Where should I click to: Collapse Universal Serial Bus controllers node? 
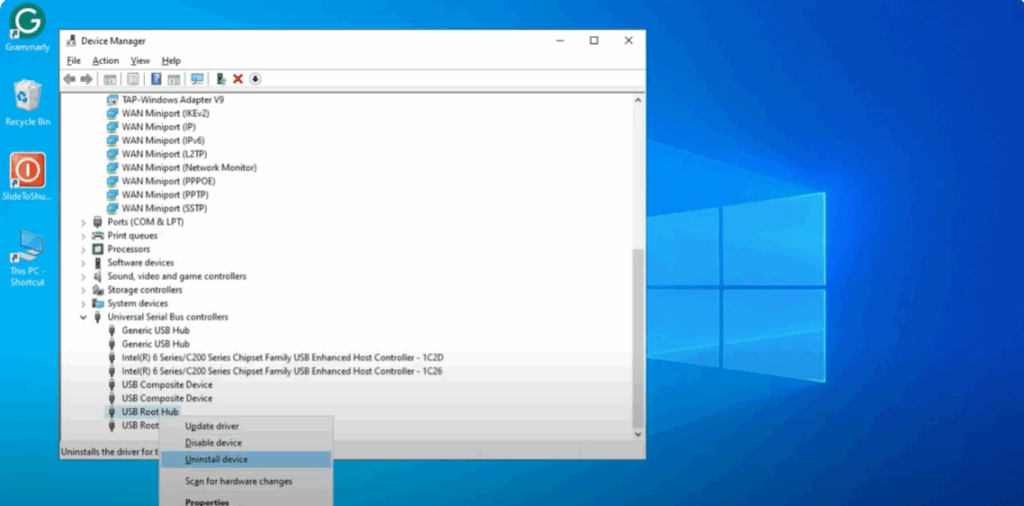(83, 317)
